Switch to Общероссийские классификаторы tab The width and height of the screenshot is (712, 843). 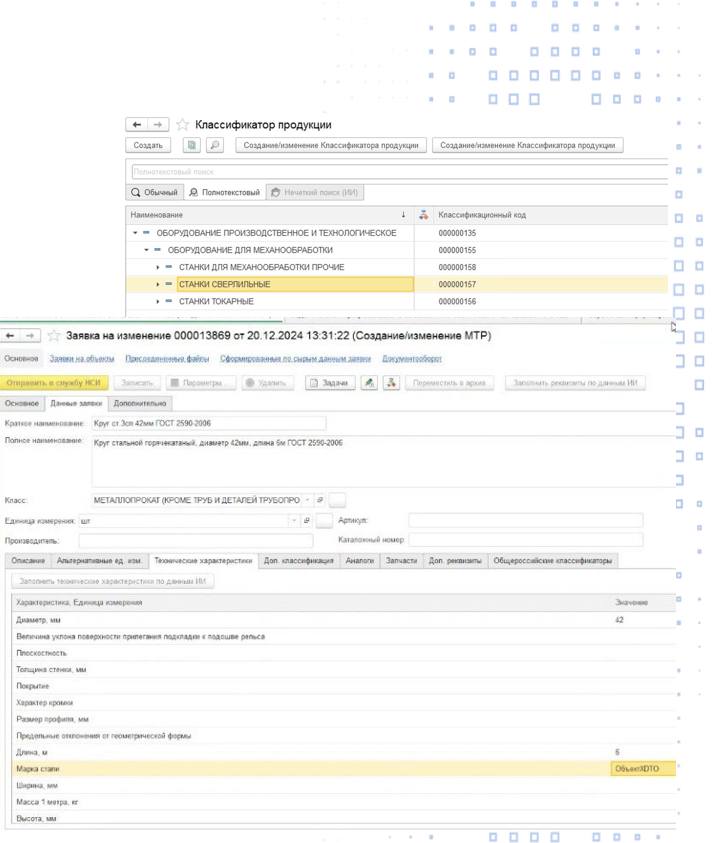click(x=553, y=561)
